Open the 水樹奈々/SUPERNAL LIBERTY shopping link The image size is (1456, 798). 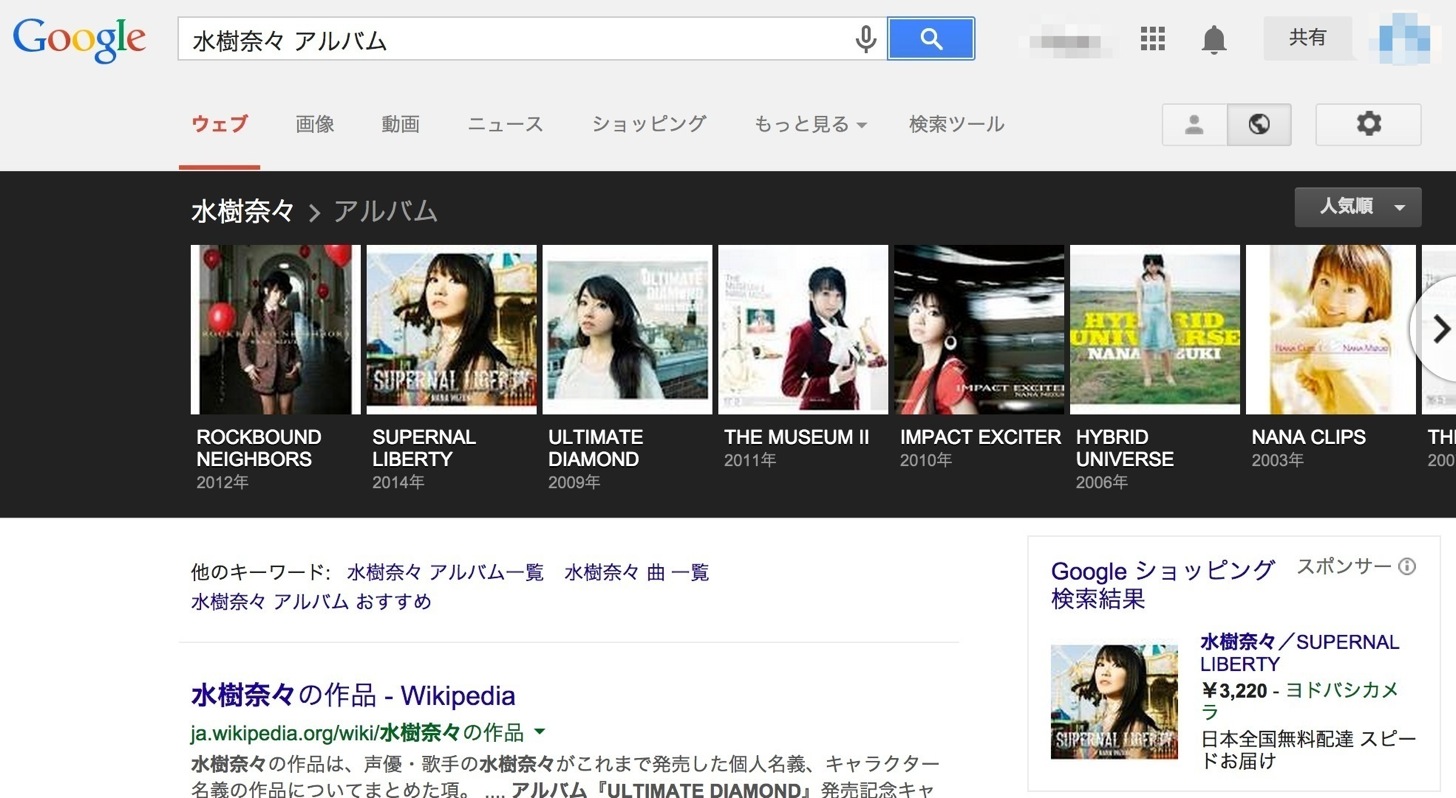pyautogui.click(x=1300, y=653)
